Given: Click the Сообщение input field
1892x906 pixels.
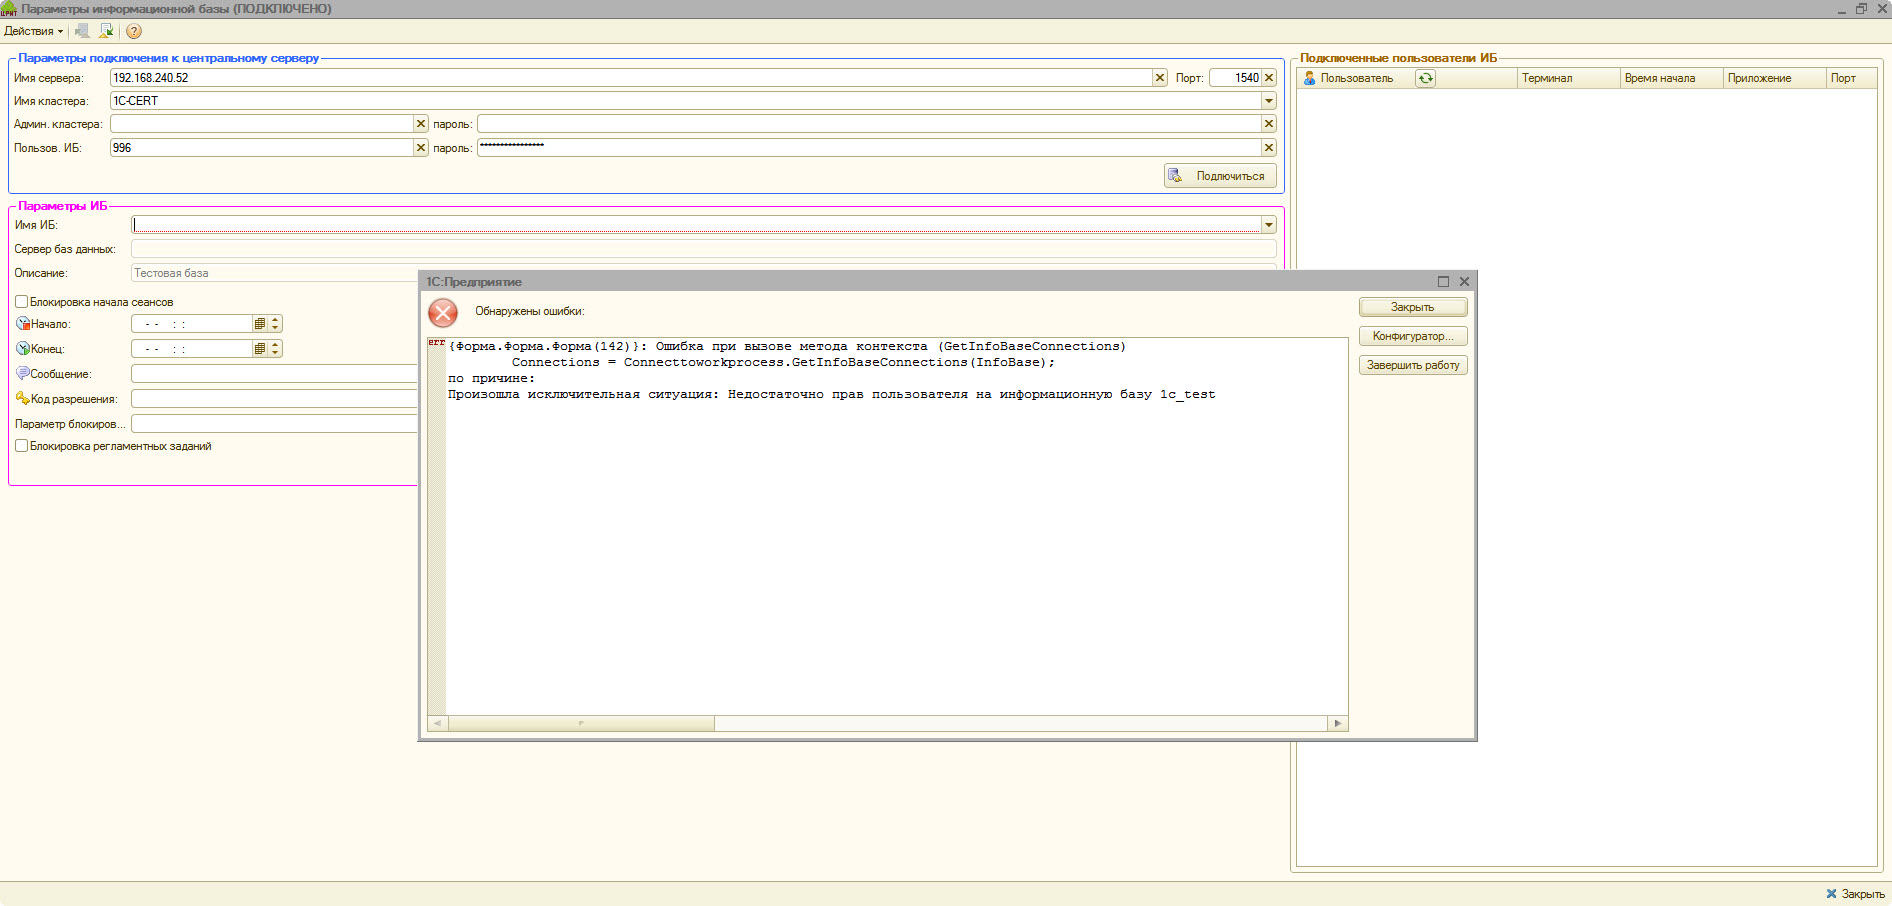Looking at the screenshot, I should (275, 374).
